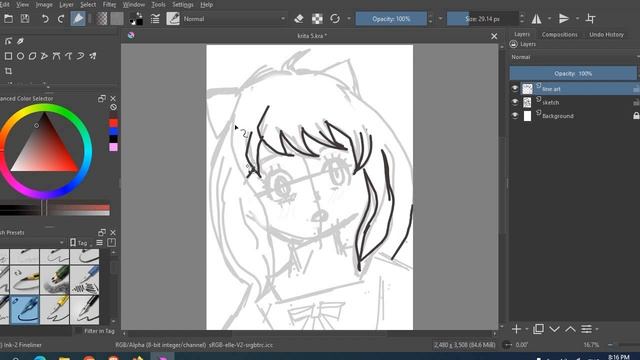Viewport: 640px width, 360px height.
Task: Move layer up with the up chevron
Action: [x=570, y=329]
